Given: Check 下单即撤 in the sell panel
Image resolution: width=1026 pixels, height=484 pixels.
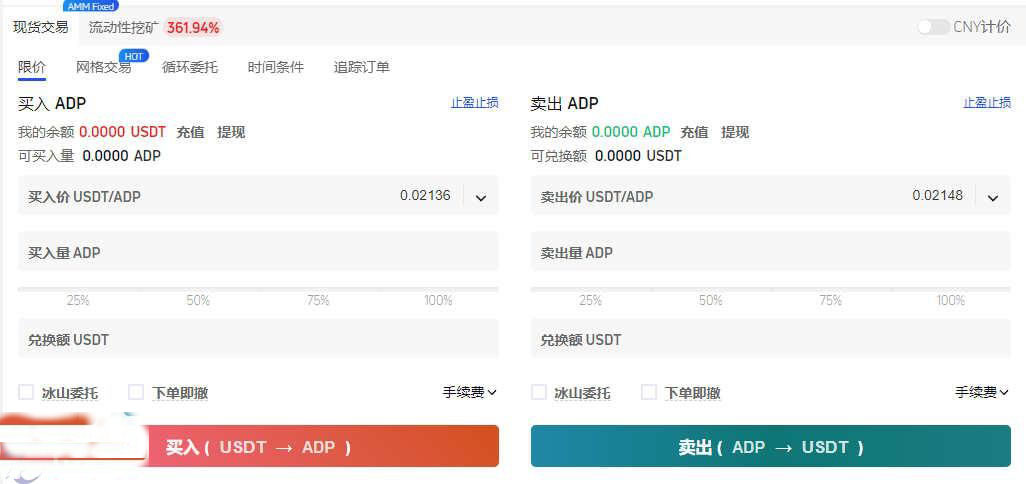Looking at the screenshot, I should [649, 393].
